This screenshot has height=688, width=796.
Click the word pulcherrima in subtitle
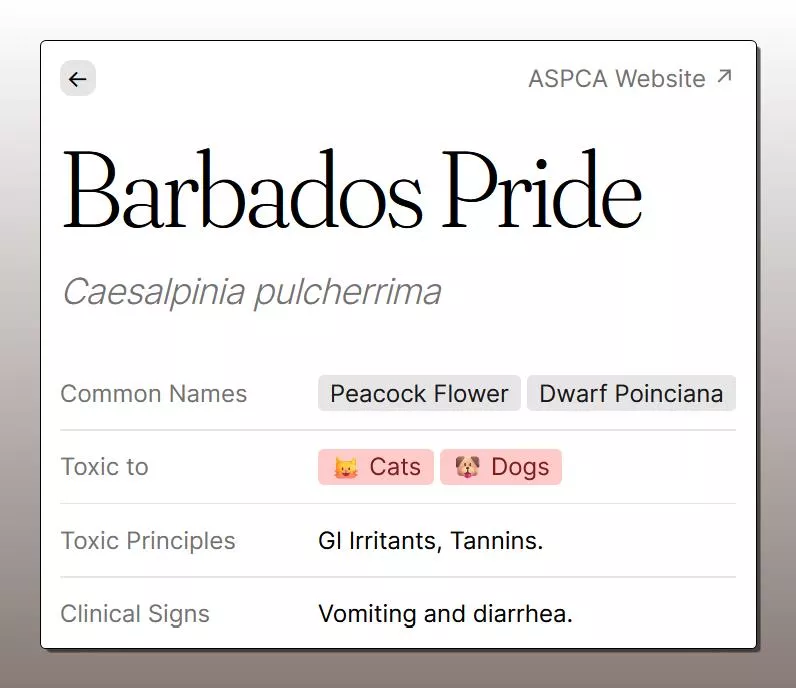coord(347,293)
